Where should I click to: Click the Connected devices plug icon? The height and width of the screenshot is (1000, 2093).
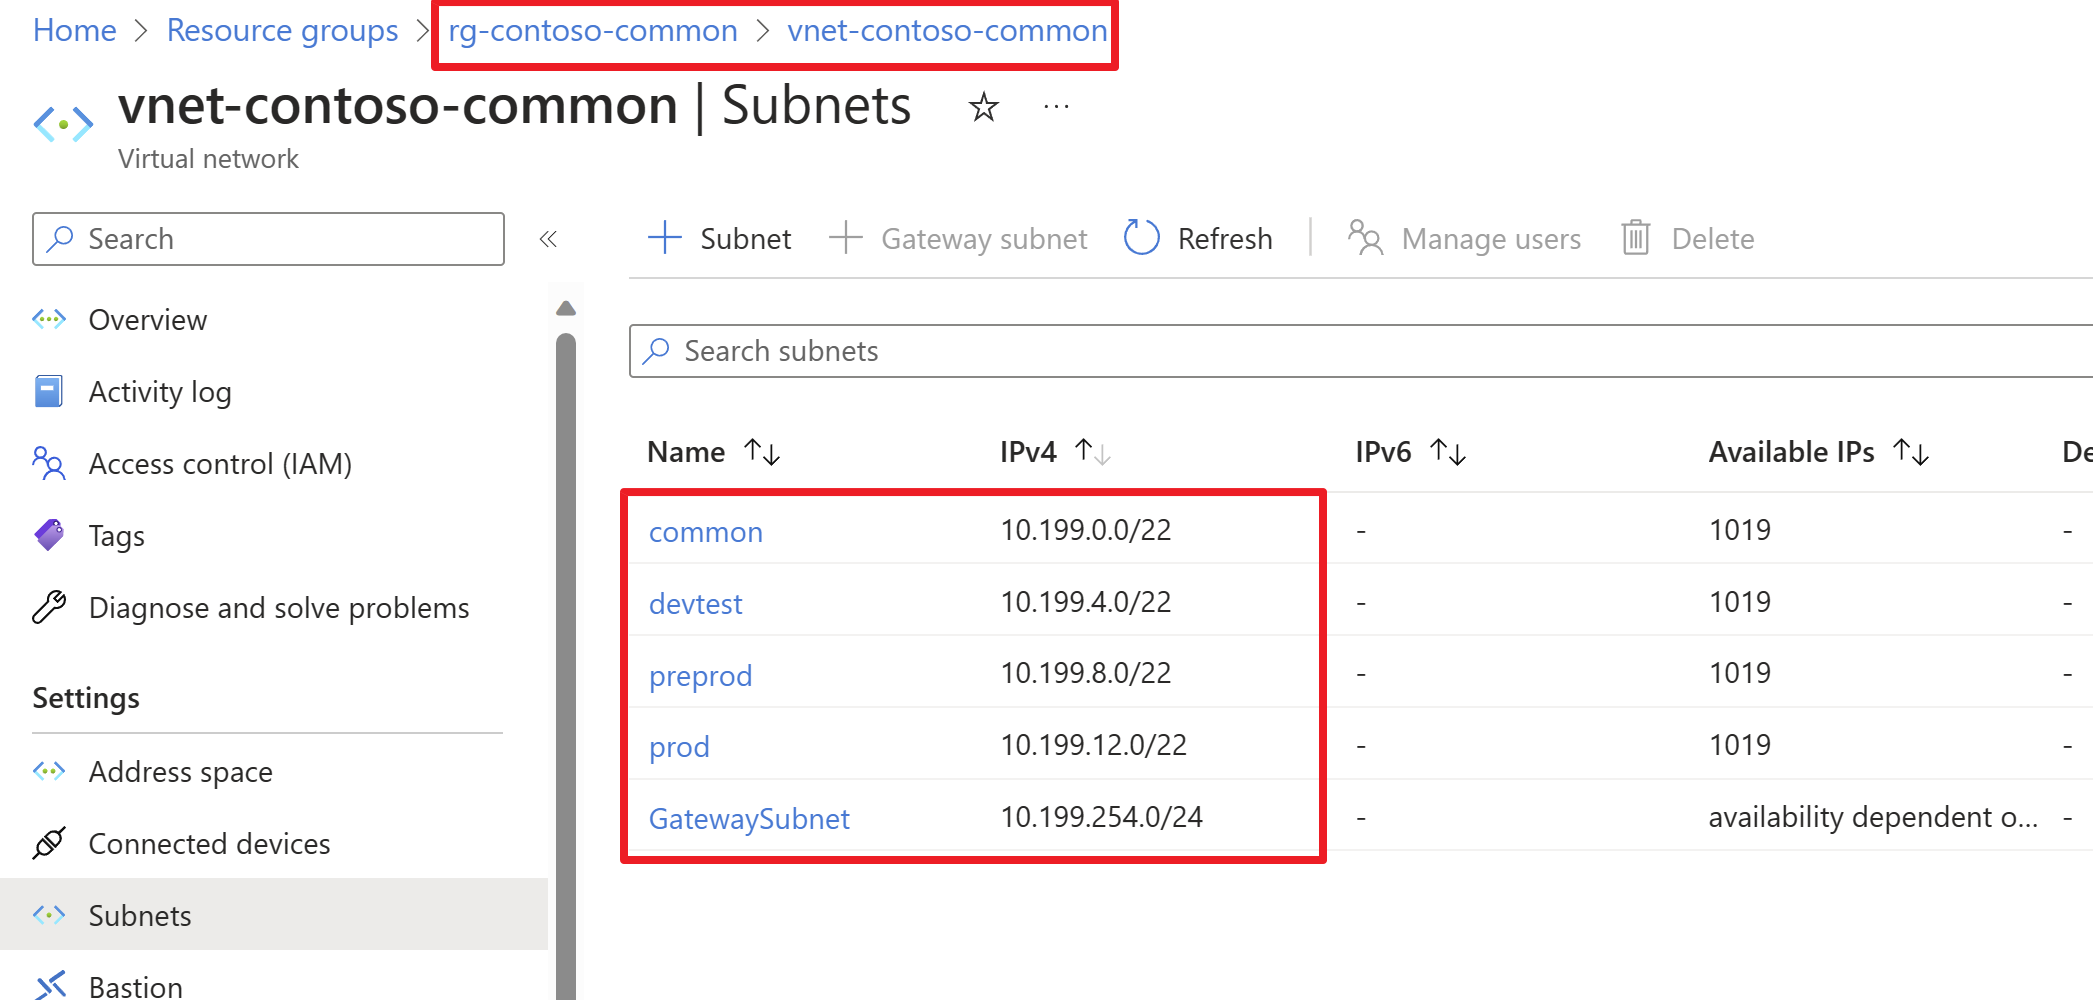click(x=49, y=843)
